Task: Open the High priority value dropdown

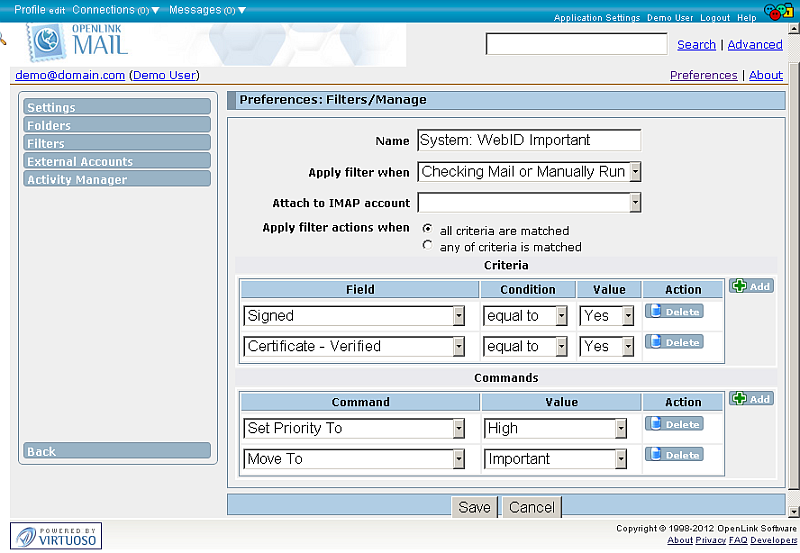Action: coord(555,429)
